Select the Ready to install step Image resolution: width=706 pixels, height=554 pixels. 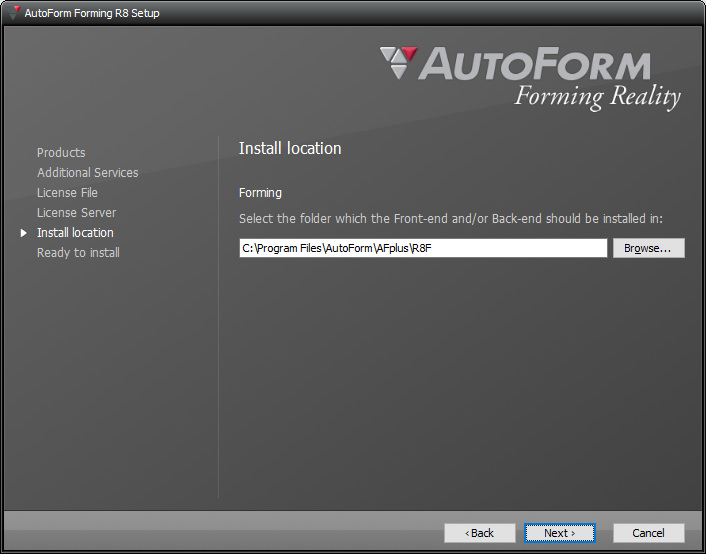78,253
